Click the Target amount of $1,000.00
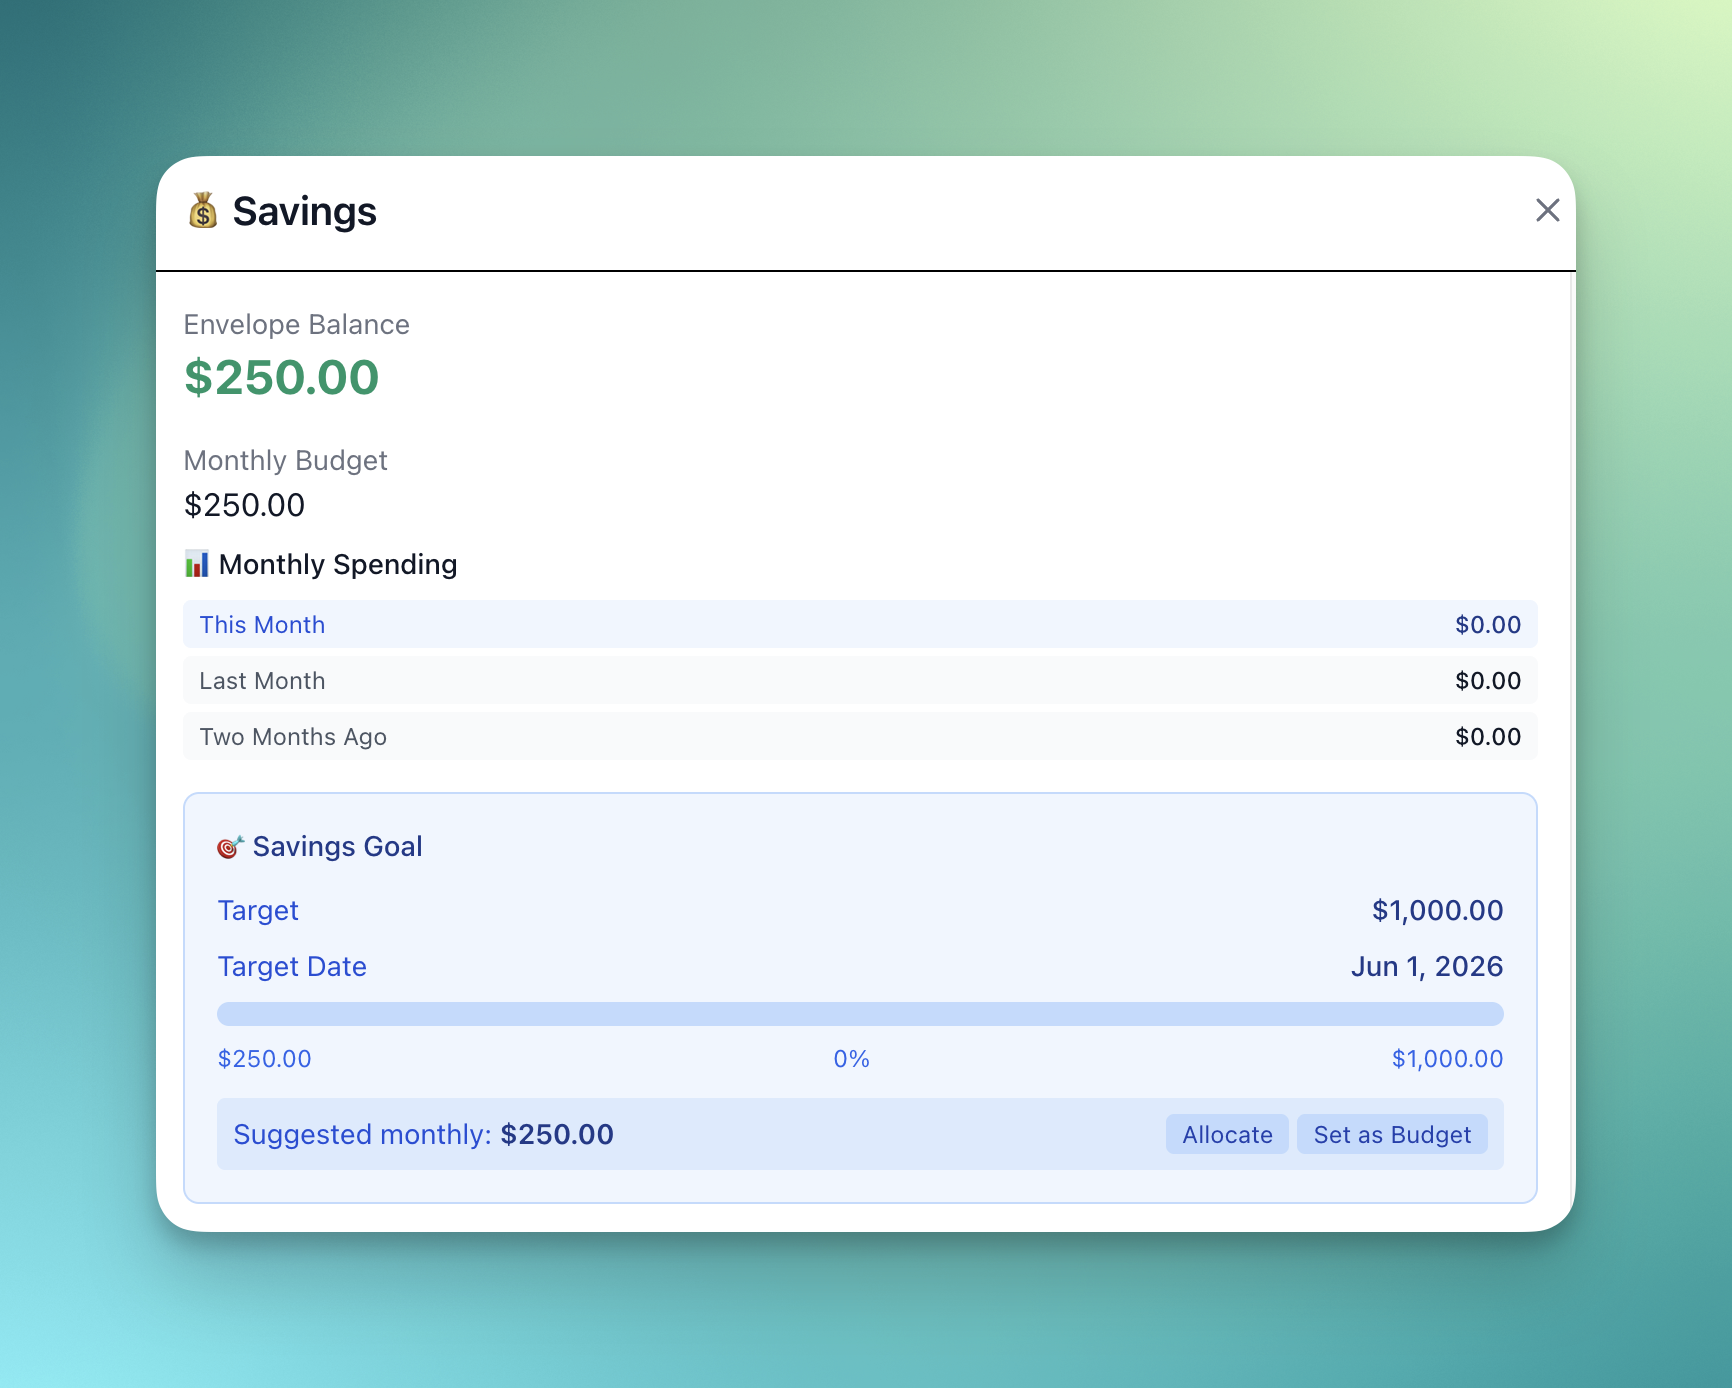Screen dimensions: 1732x1388 (x=1437, y=910)
